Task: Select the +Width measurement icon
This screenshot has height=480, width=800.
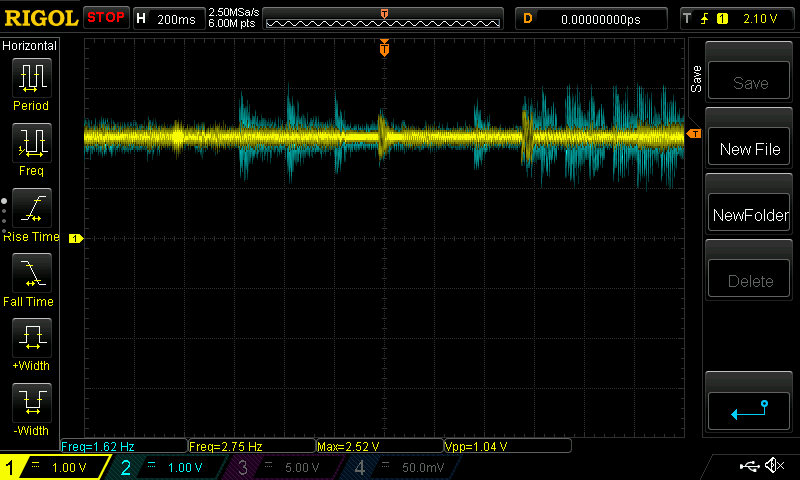Action: click(x=32, y=337)
